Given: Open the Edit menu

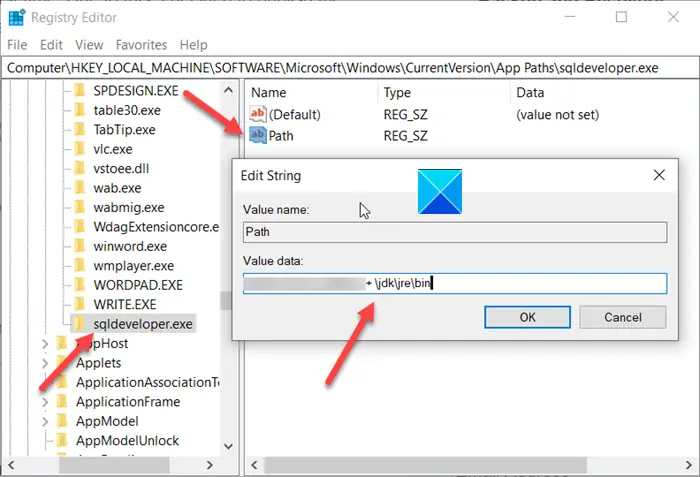Looking at the screenshot, I should click(x=51, y=45).
